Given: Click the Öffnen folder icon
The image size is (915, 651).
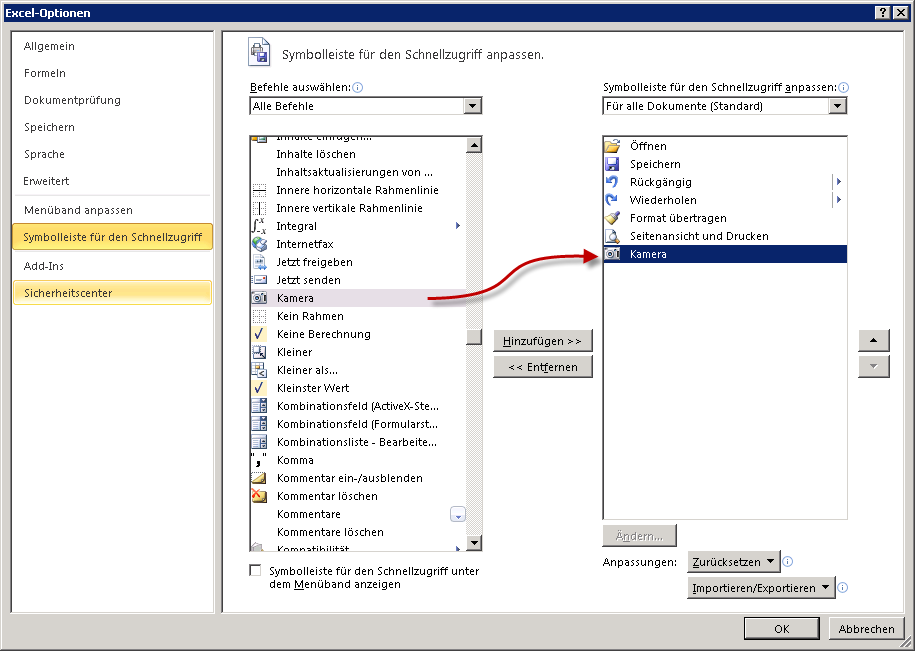Looking at the screenshot, I should tap(612, 146).
